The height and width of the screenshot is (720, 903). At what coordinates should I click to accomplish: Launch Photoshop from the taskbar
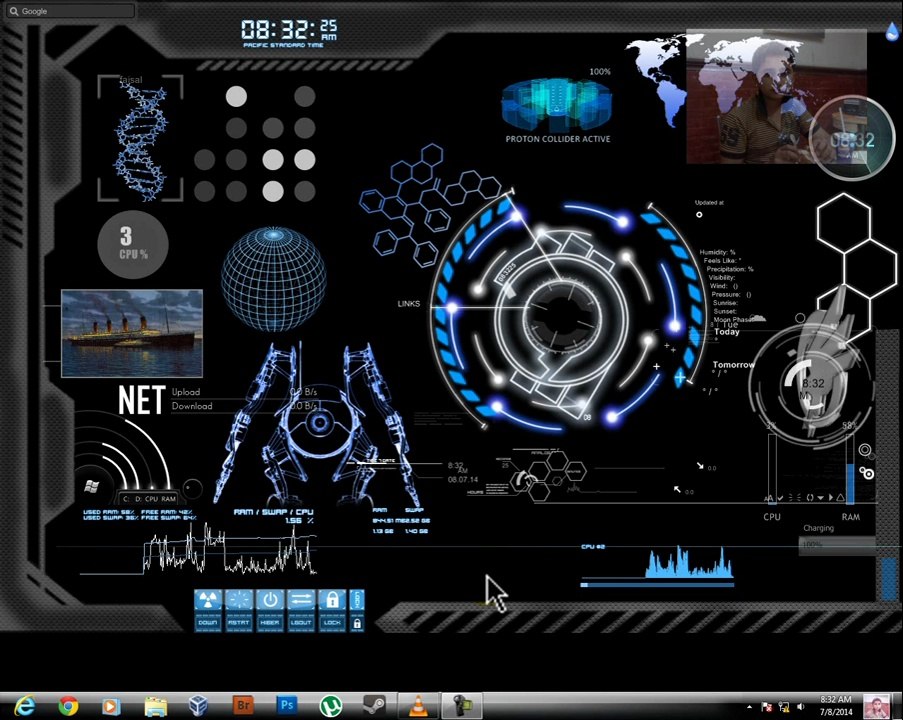287,705
